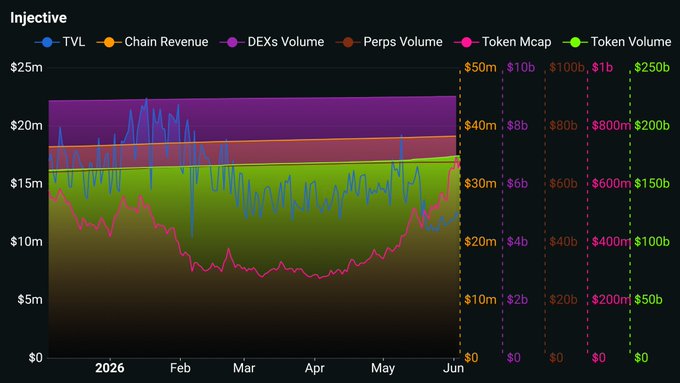Toggle the Token Mcap legend entry

tap(502, 42)
